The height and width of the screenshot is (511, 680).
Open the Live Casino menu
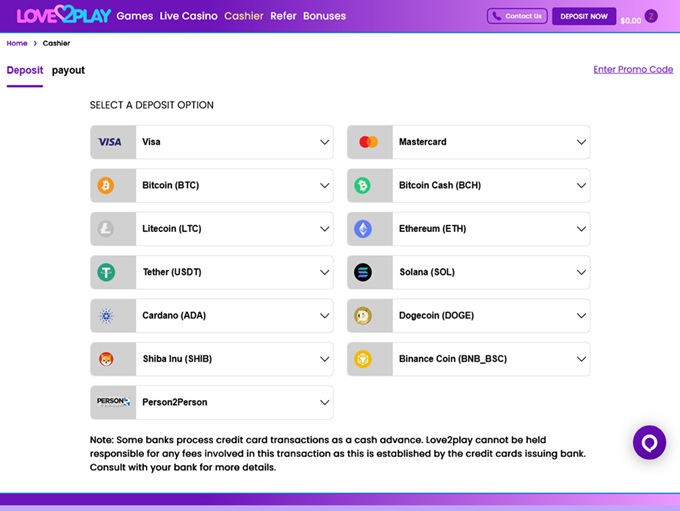click(x=189, y=16)
